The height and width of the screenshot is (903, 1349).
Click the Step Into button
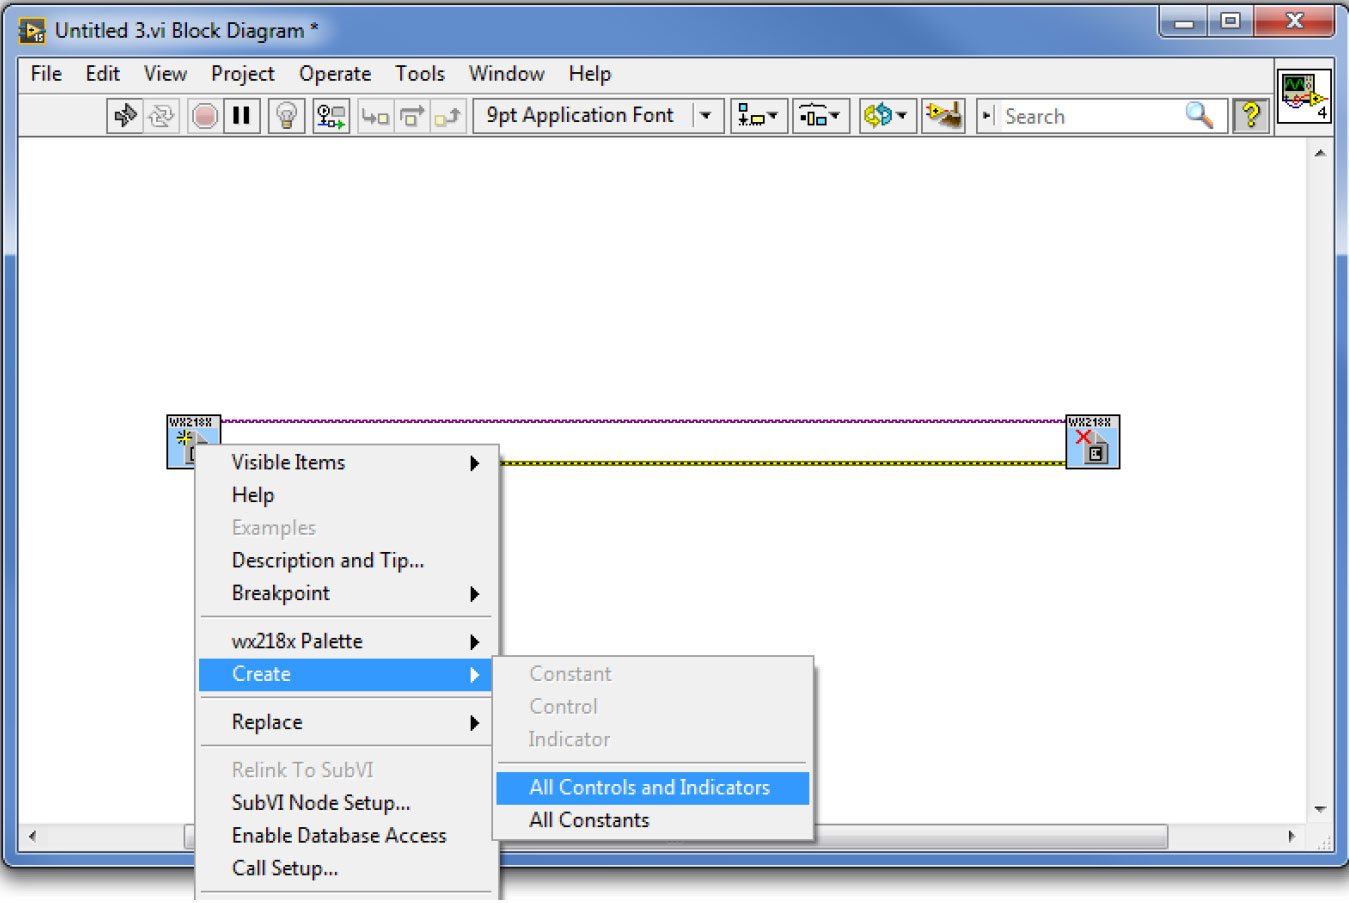click(375, 116)
